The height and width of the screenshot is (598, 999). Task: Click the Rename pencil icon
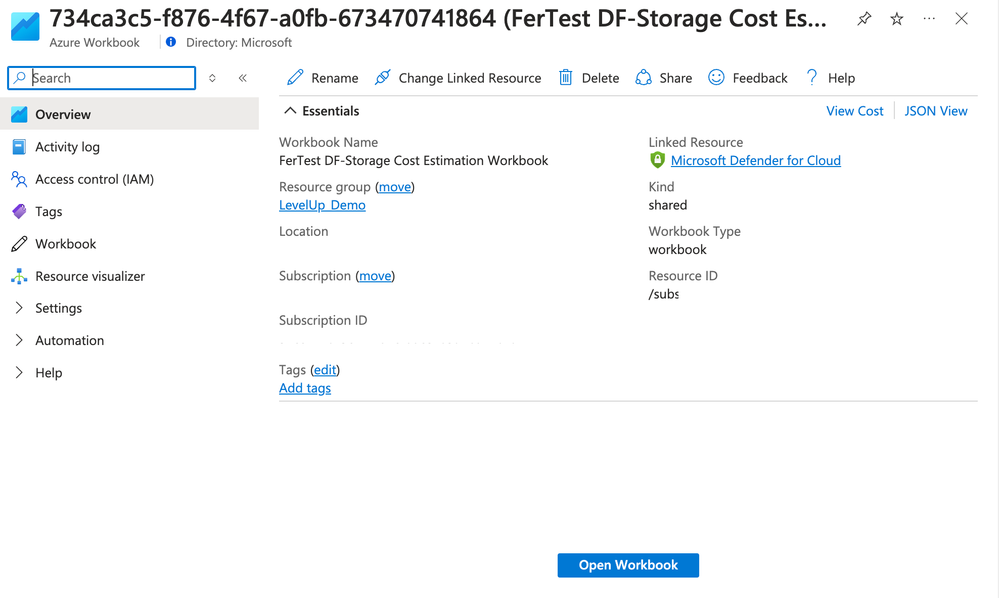pyautogui.click(x=295, y=78)
